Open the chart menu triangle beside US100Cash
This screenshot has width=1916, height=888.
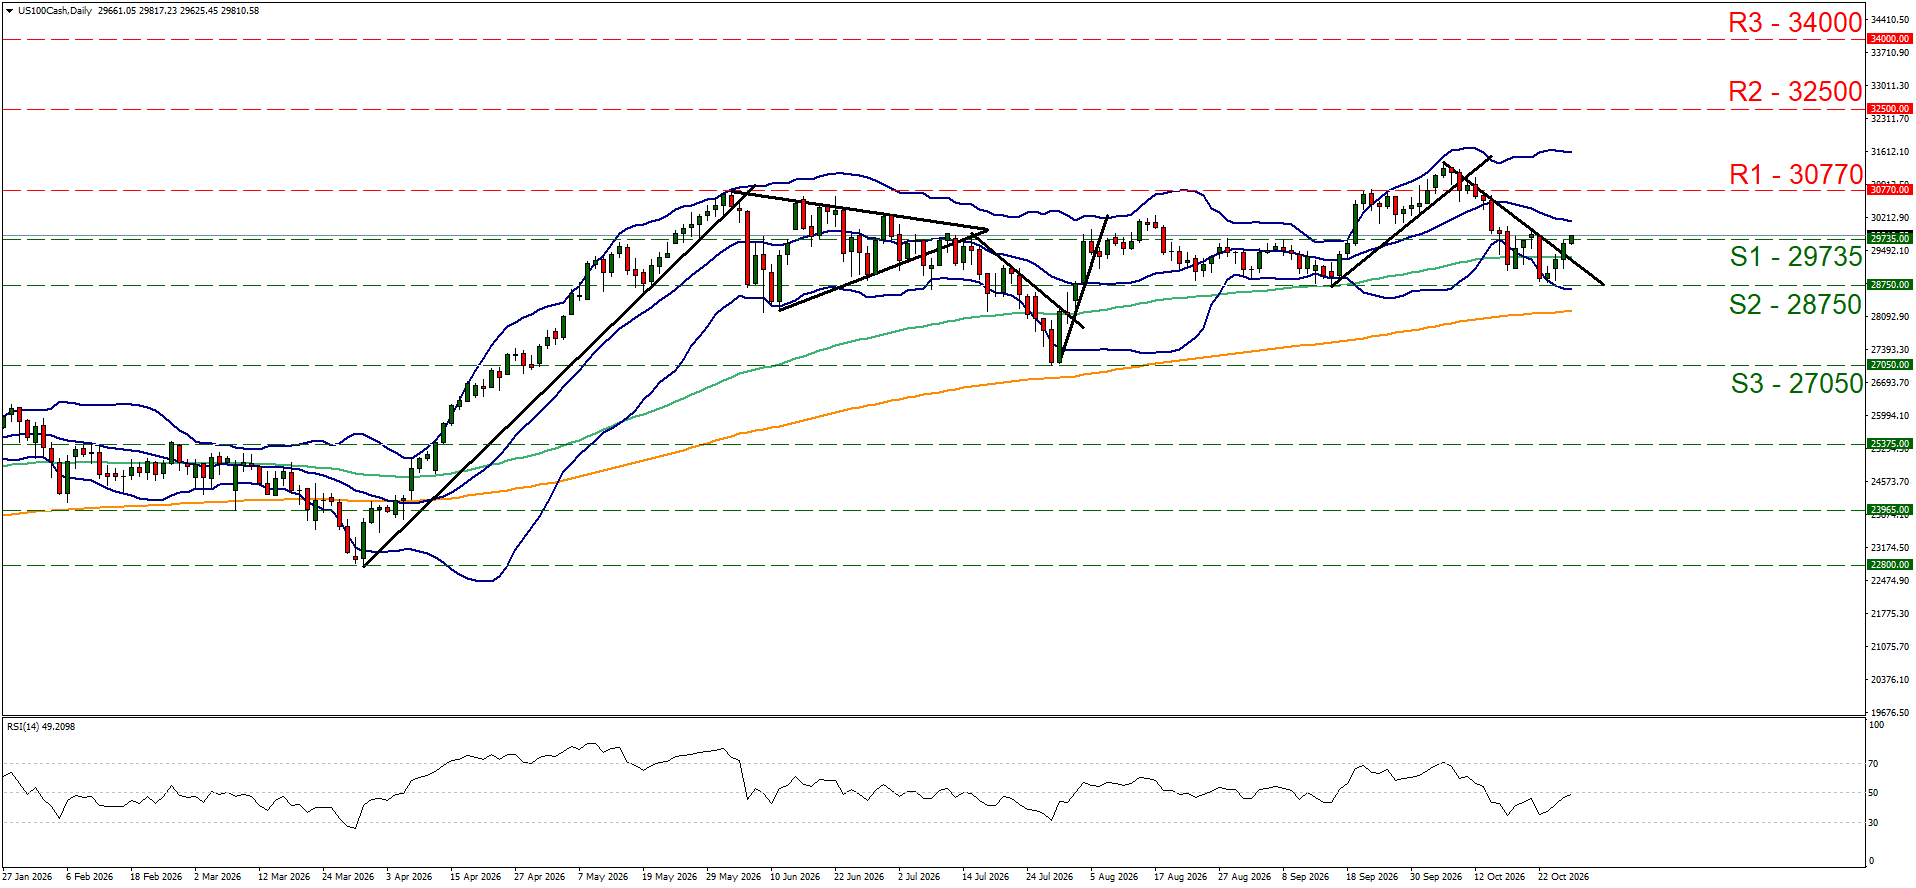click(10, 11)
